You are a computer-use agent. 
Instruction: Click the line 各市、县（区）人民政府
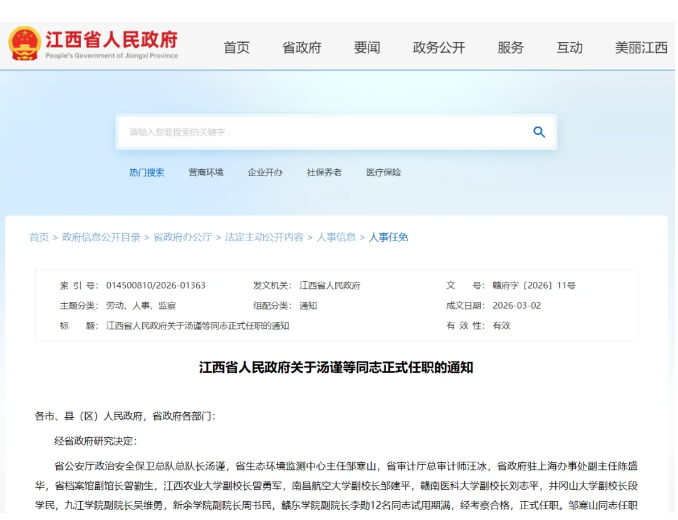(x=125, y=416)
